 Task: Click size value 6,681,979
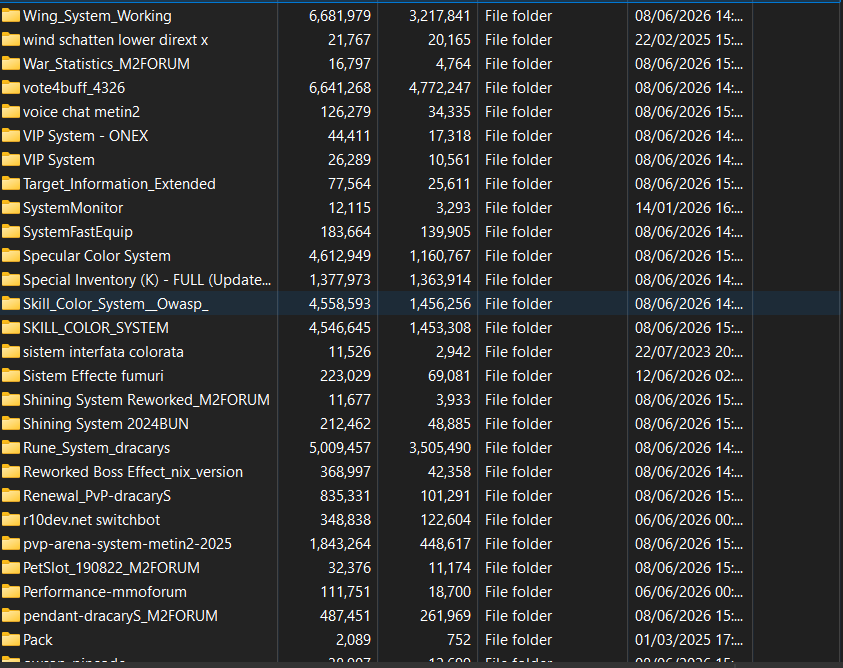[x=340, y=16]
